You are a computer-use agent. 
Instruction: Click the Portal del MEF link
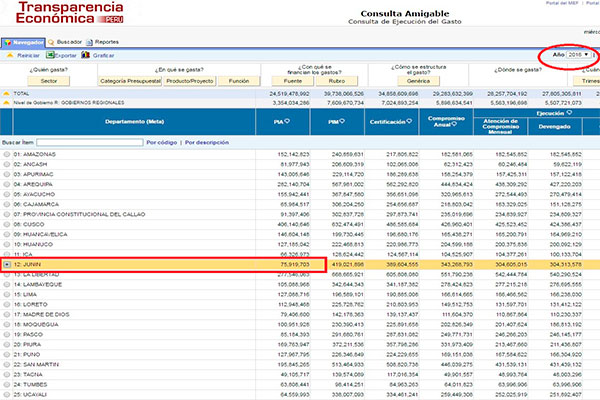pyautogui.click(x=562, y=3)
